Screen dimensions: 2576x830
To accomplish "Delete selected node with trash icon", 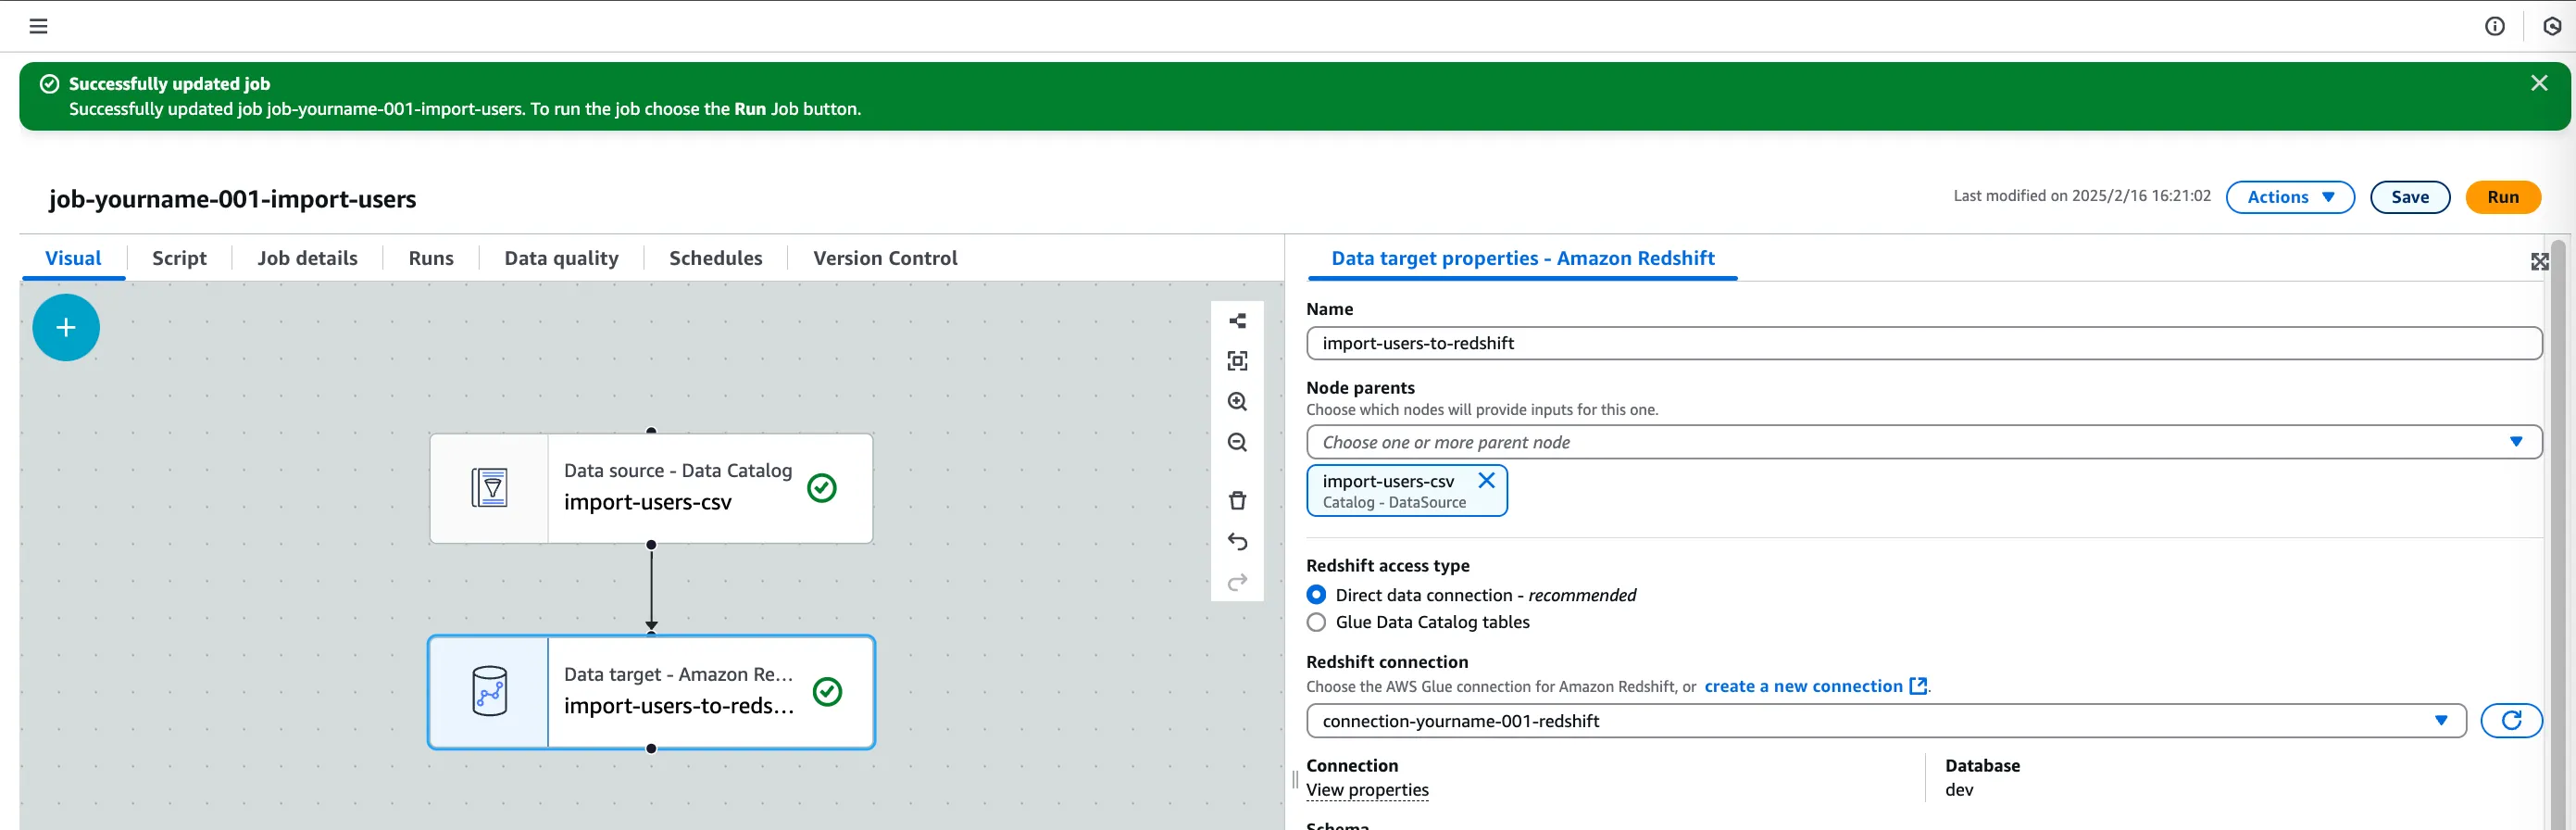I will pyautogui.click(x=1237, y=501).
